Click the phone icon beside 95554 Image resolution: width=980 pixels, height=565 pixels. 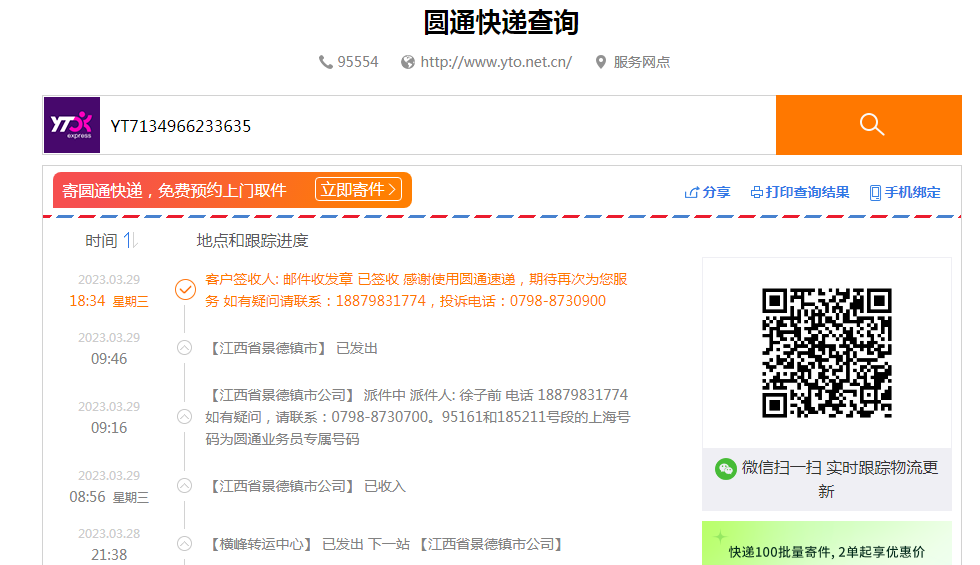tap(326, 62)
